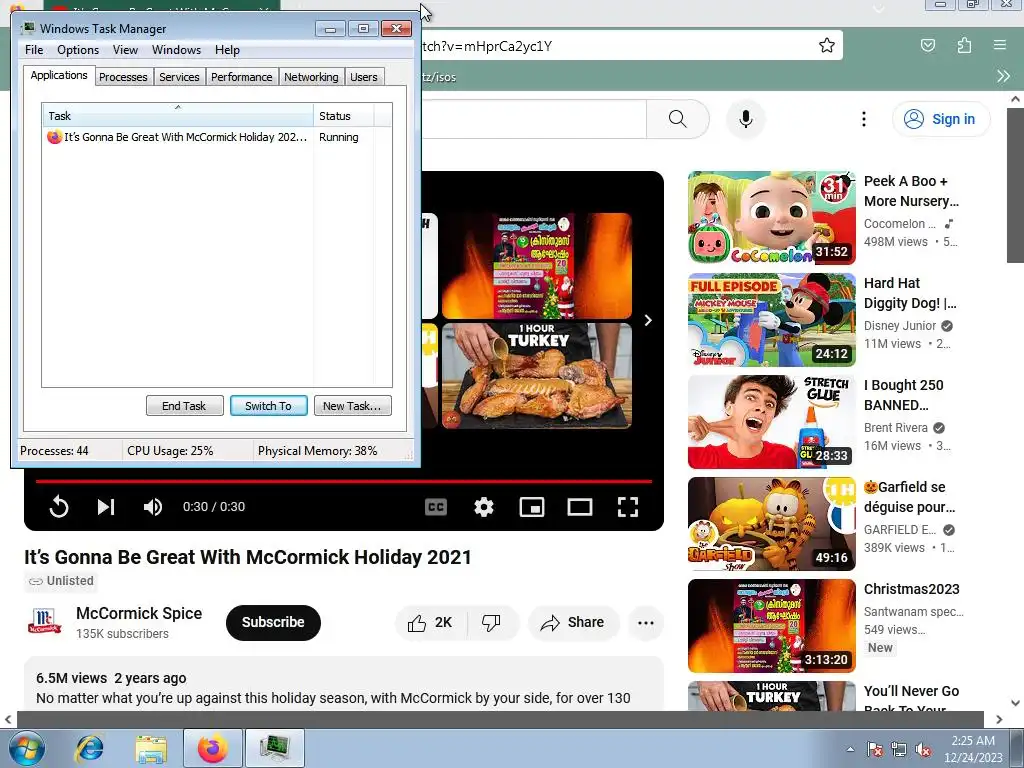This screenshot has width=1024, height=768.
Task: Click Task Manager taskbar icon
Action: [275, 748]
